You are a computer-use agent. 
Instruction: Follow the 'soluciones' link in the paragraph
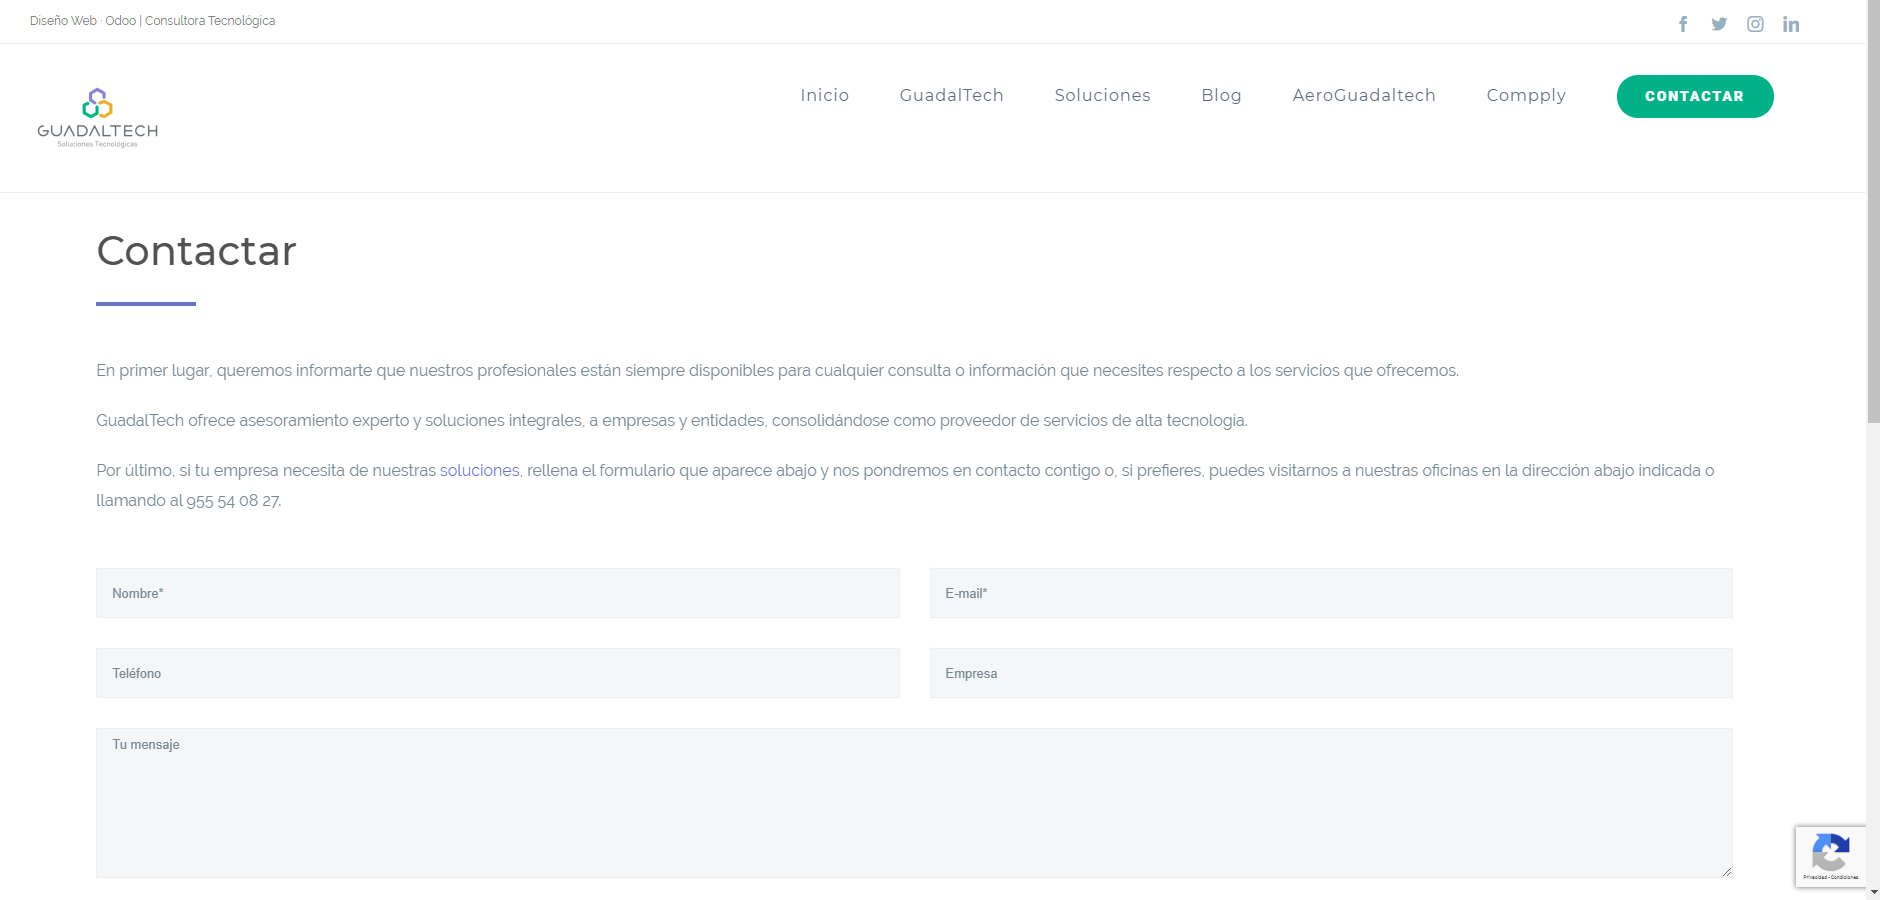coord(479,470)
